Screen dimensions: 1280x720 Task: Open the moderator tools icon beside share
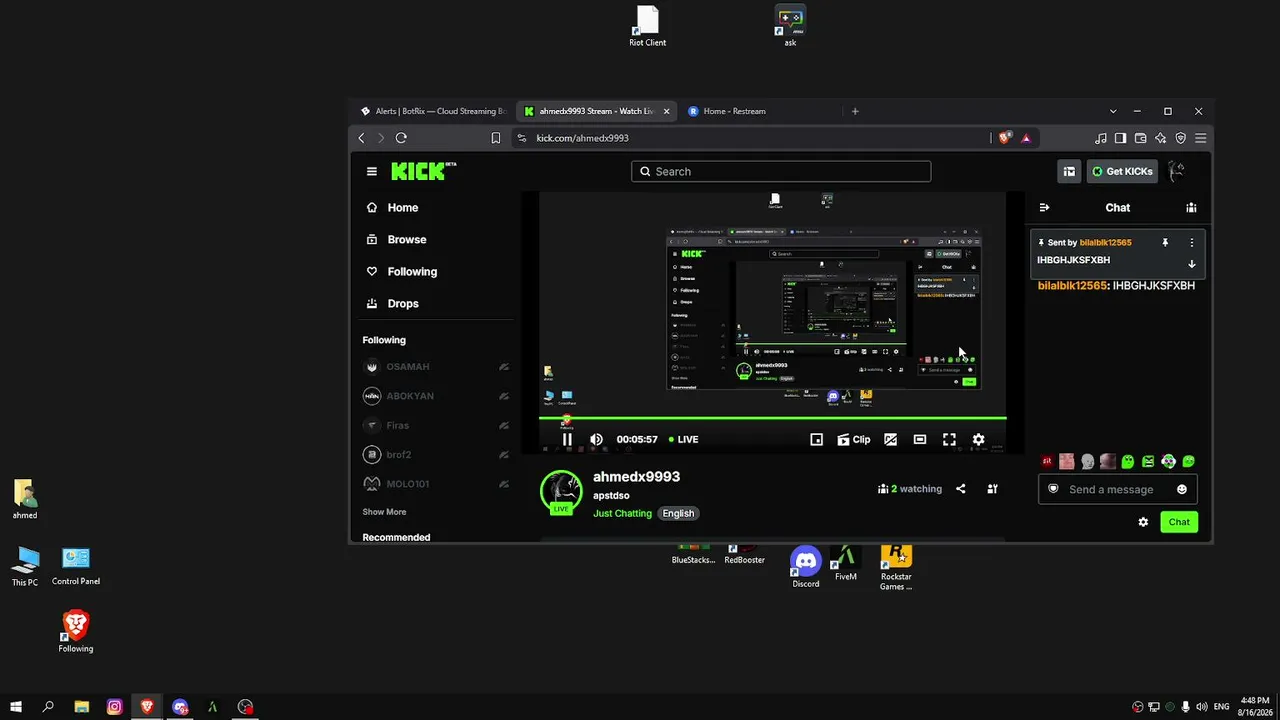coord(992,489)
